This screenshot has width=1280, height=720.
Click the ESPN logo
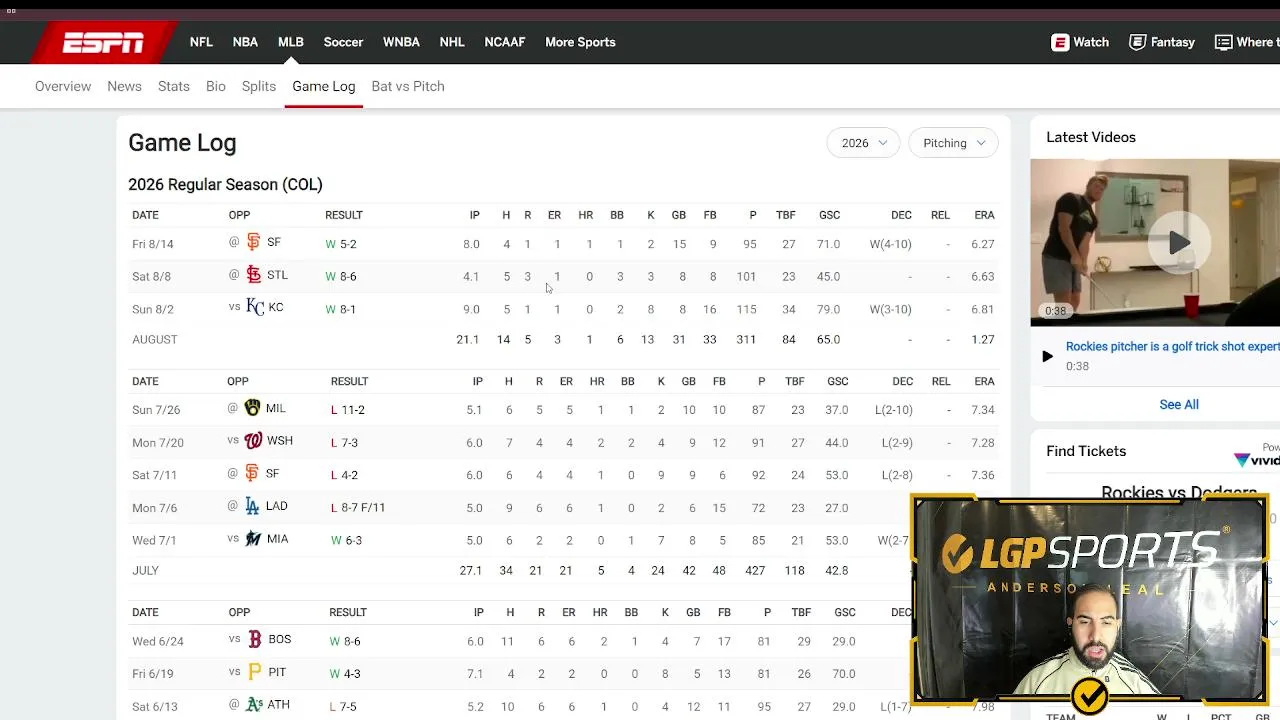pyautogui.click(x=103, y=42)
